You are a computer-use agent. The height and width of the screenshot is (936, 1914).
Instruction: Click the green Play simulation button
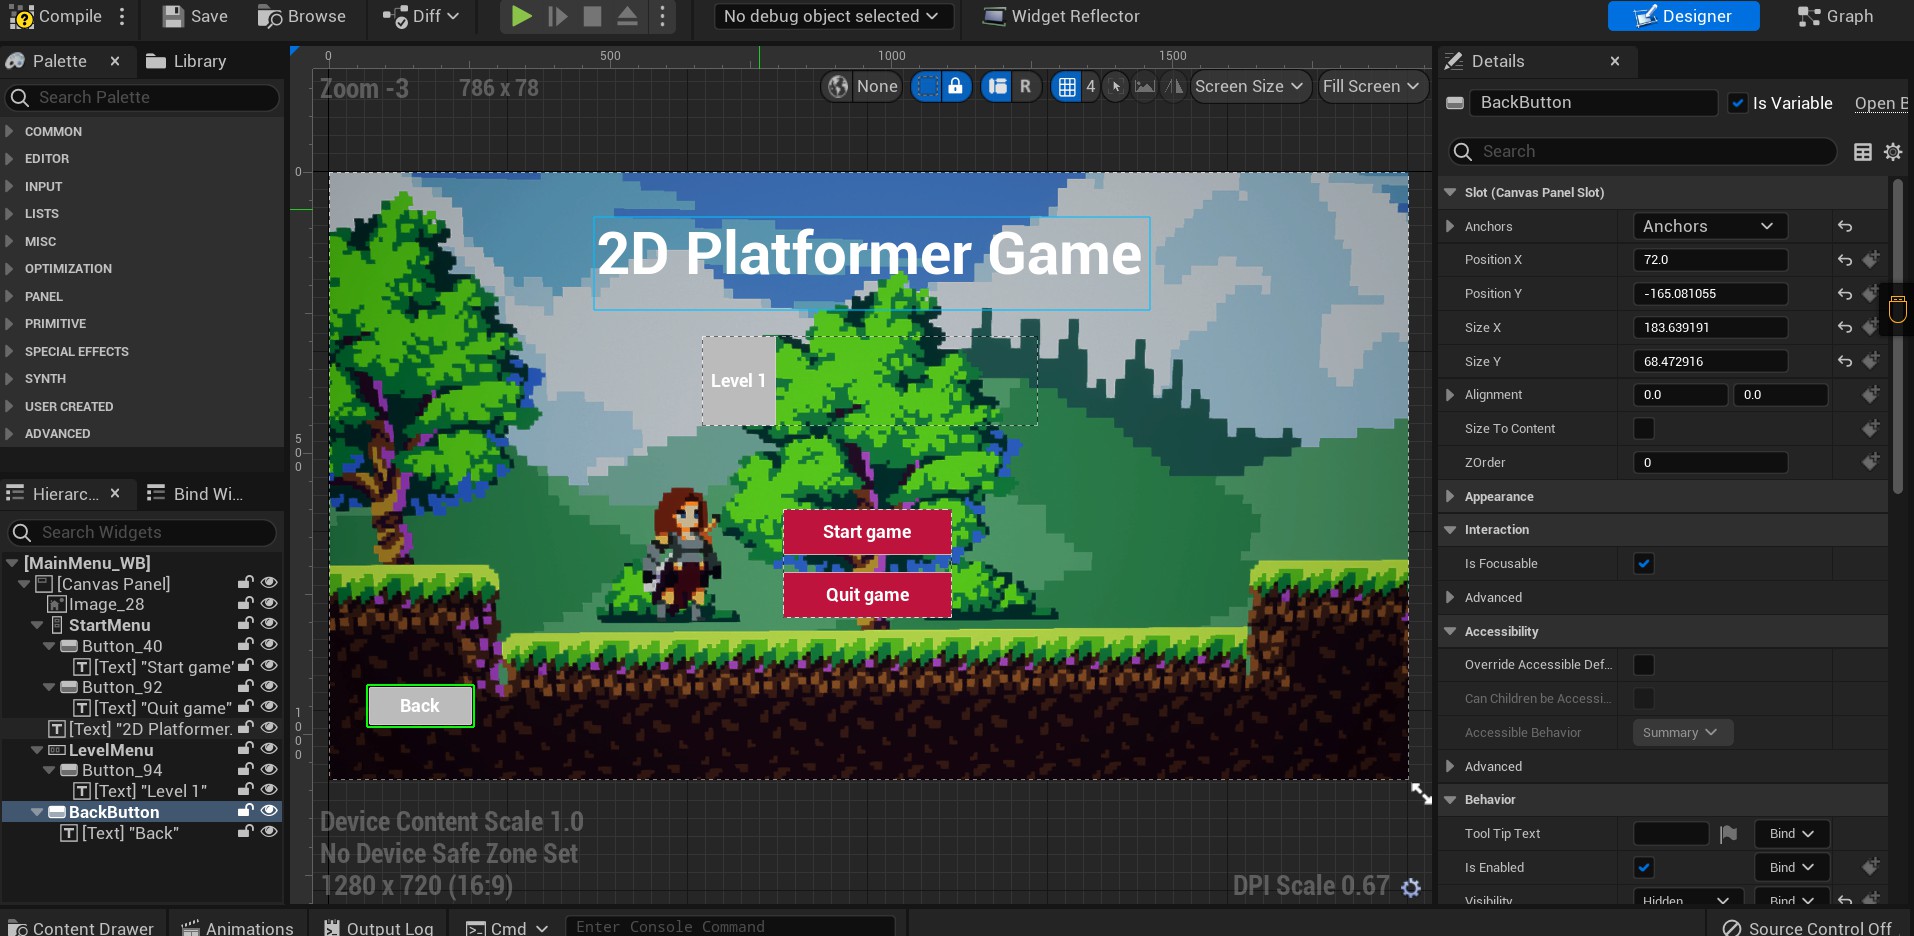521,16
